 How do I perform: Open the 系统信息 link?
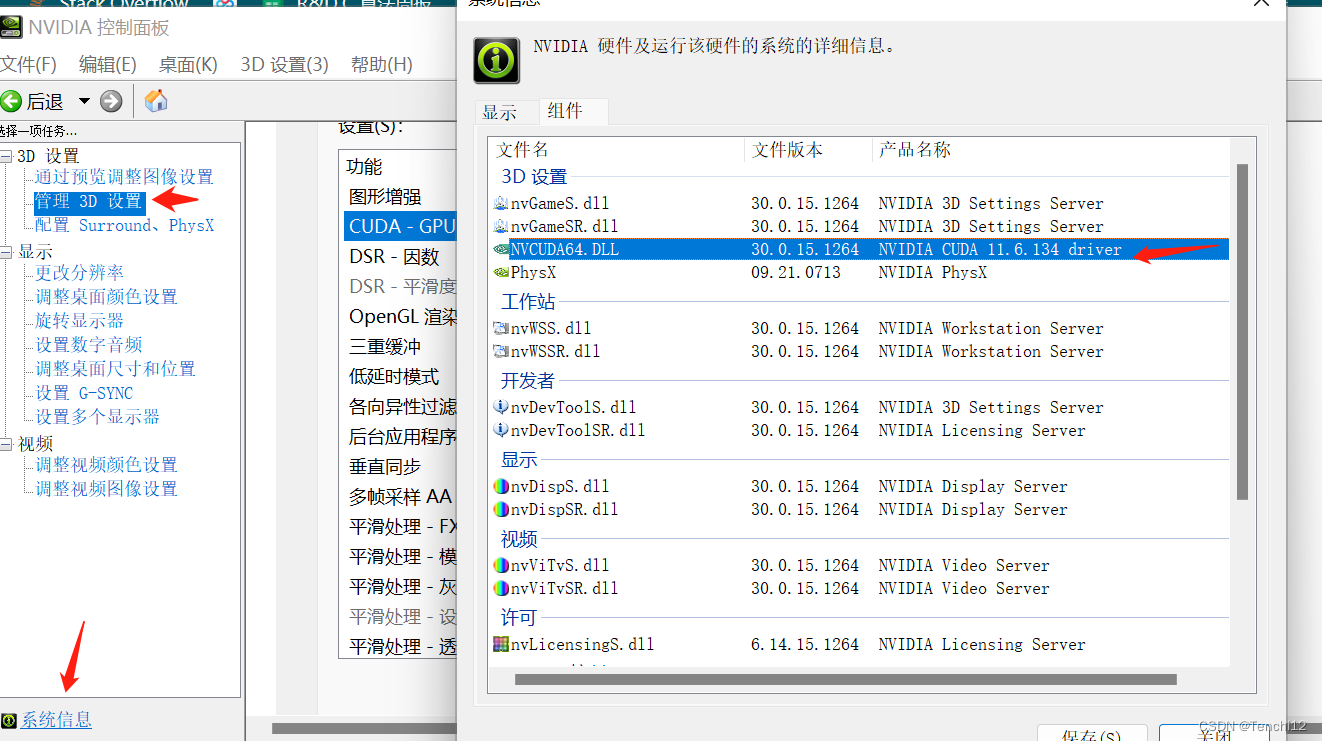(x=57, y=720)
